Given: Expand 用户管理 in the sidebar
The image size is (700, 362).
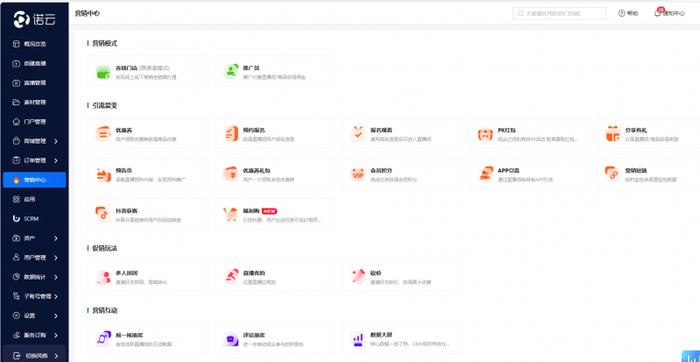Looking at the screenshot, I should 56,258.
